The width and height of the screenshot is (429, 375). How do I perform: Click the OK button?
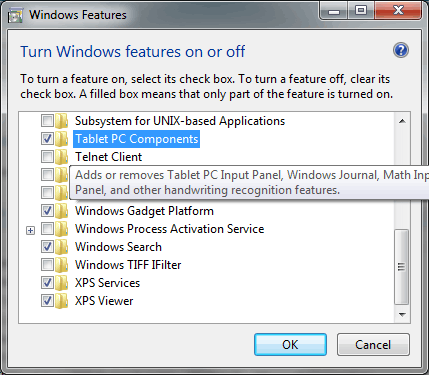(290, 345)
